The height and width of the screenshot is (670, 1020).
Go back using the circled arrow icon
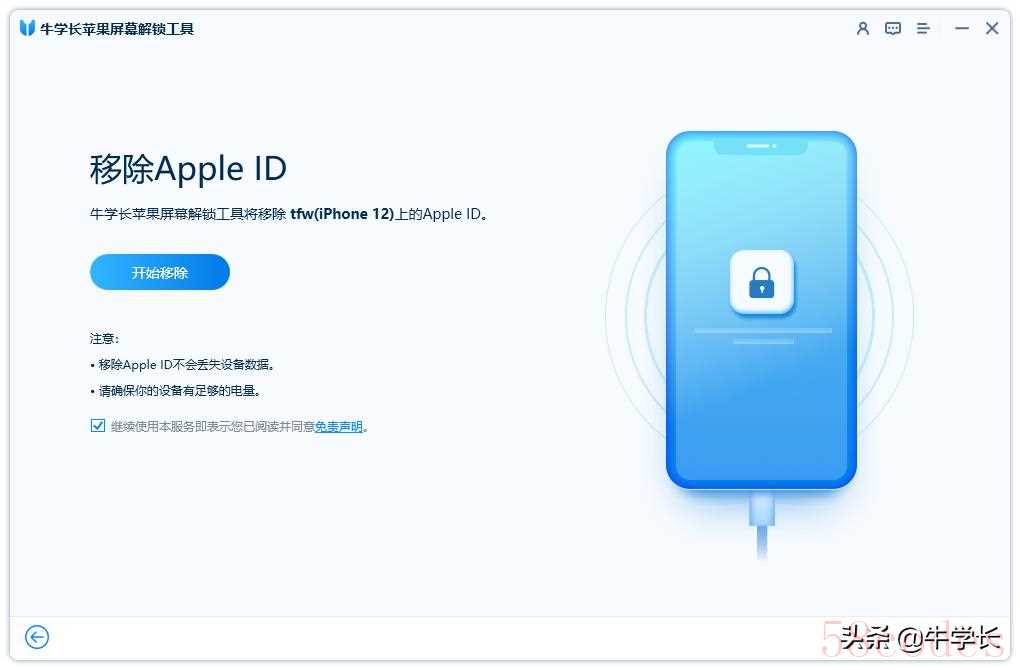(37, 637)
